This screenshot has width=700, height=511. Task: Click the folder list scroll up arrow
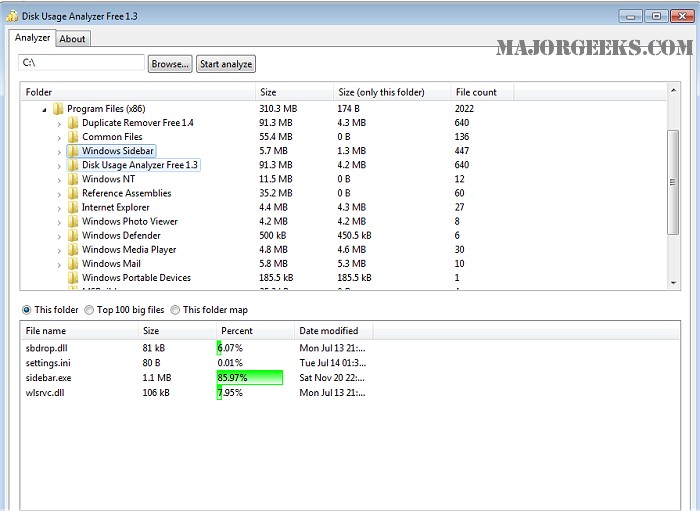(673, 91)
